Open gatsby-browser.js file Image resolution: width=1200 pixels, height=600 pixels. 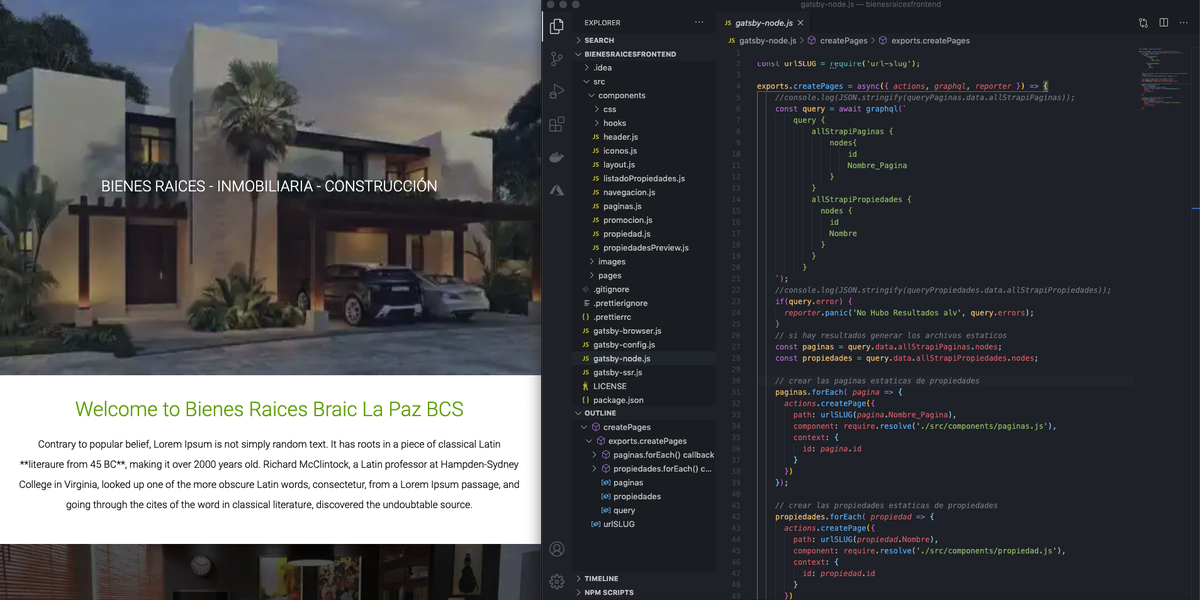(646, 331)
